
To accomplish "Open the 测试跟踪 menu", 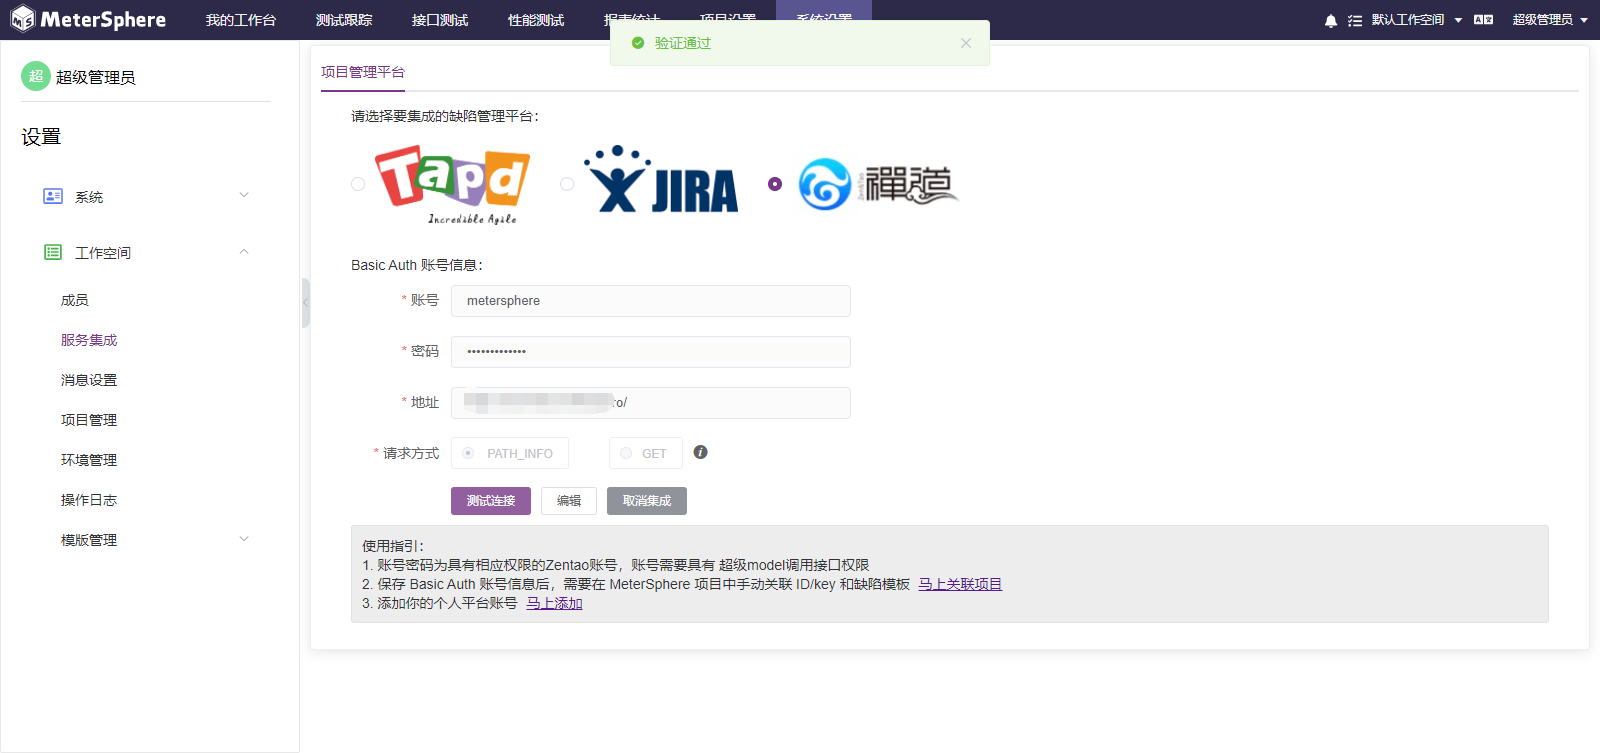I will click(344, 20).
